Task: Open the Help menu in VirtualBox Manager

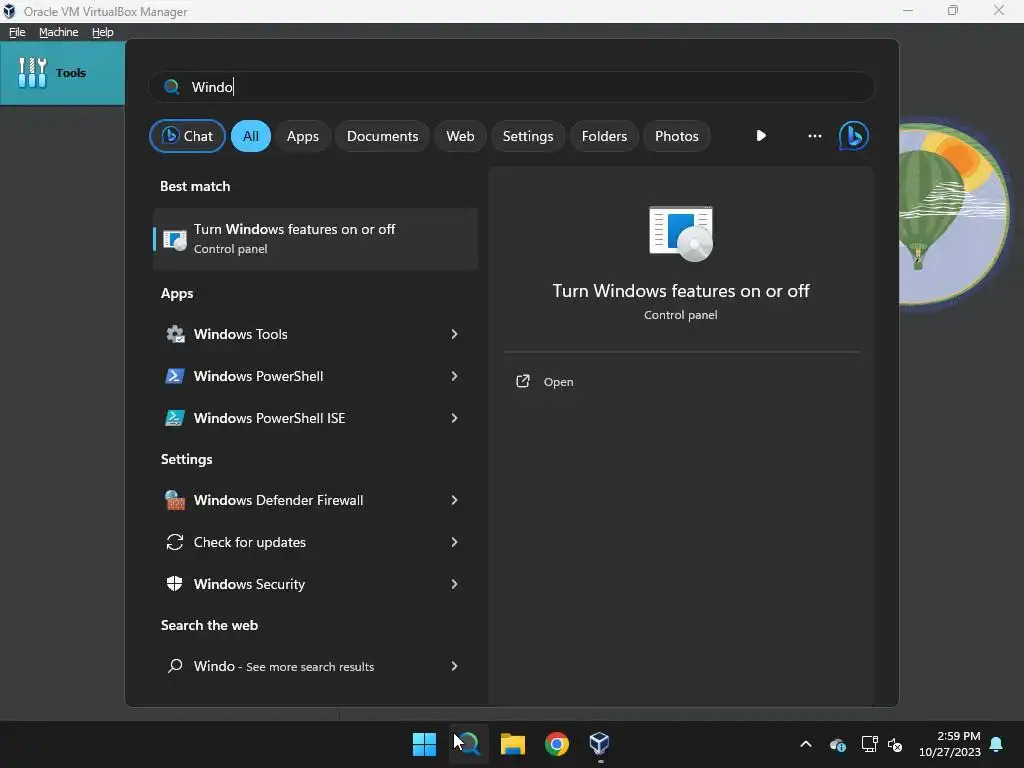Action: click(103, 32)
